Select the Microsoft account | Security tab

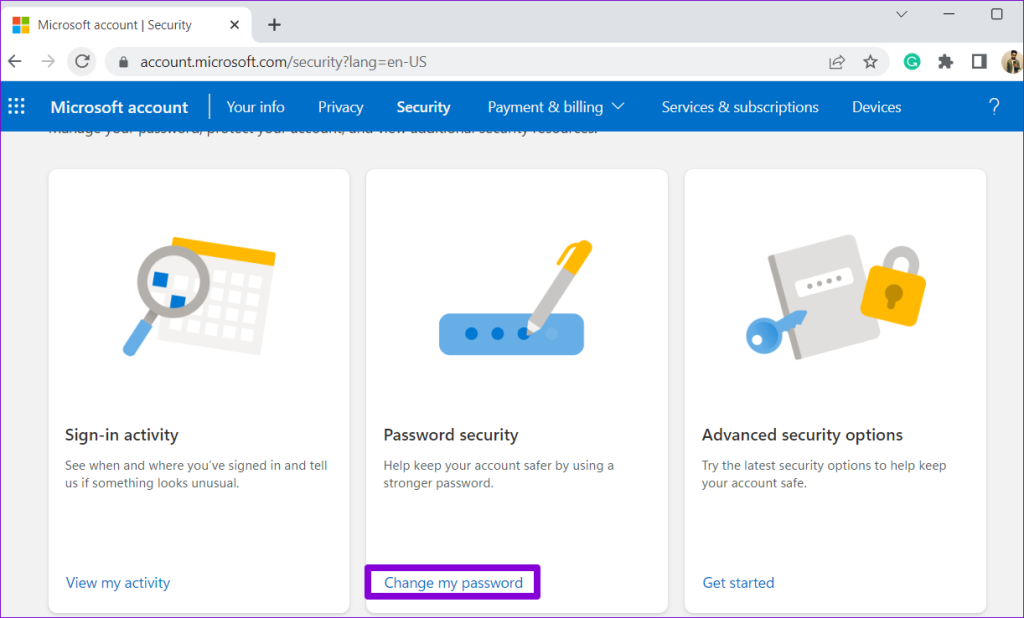coord(127,25)
